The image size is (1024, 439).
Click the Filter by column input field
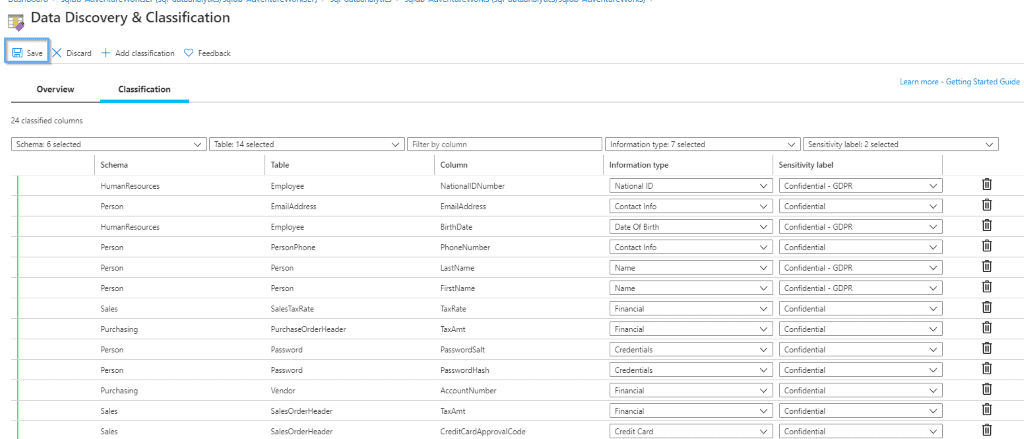point(504,144)
